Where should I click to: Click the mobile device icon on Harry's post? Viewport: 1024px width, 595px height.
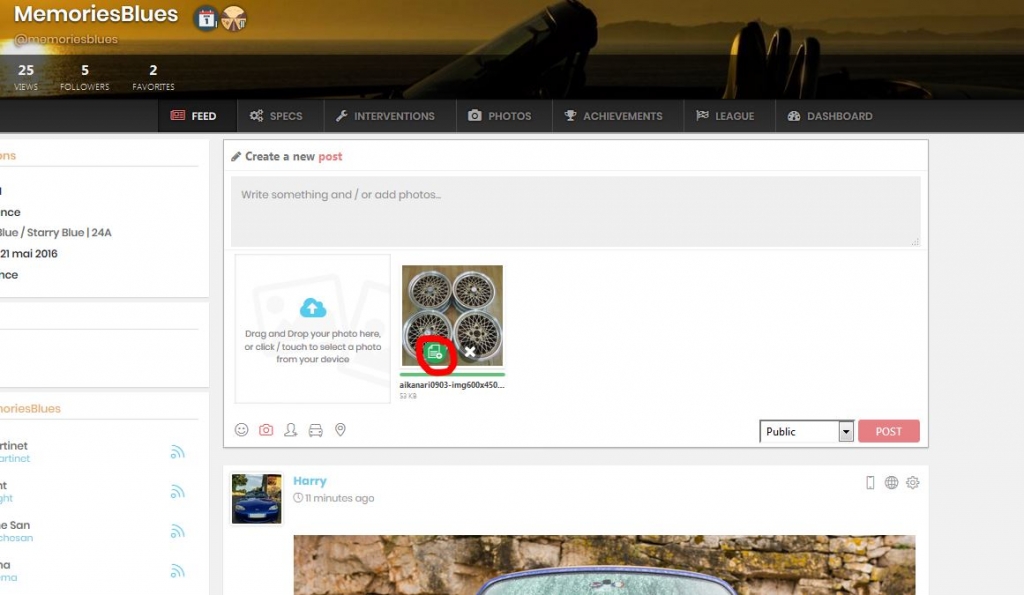[870, 483]
